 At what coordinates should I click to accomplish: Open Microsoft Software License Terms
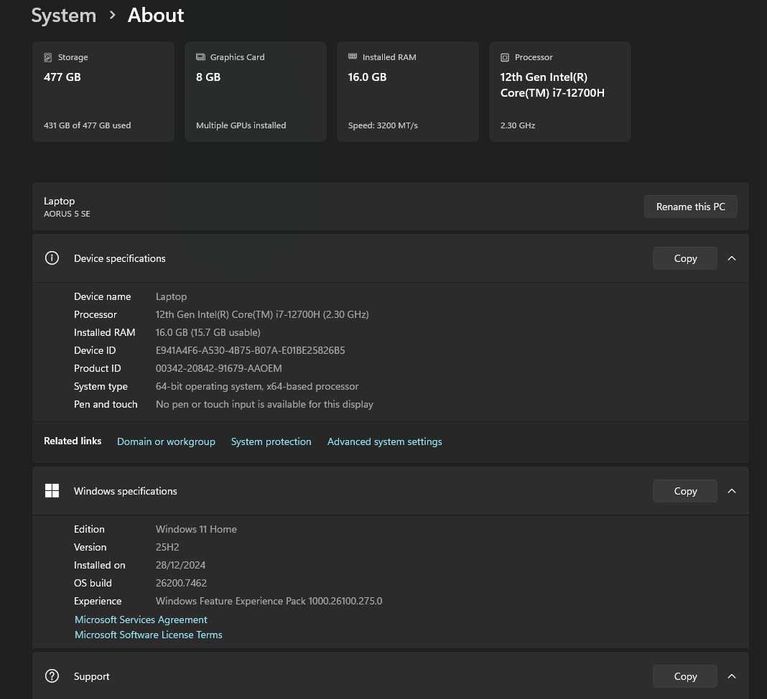click(x=148, y=634)
